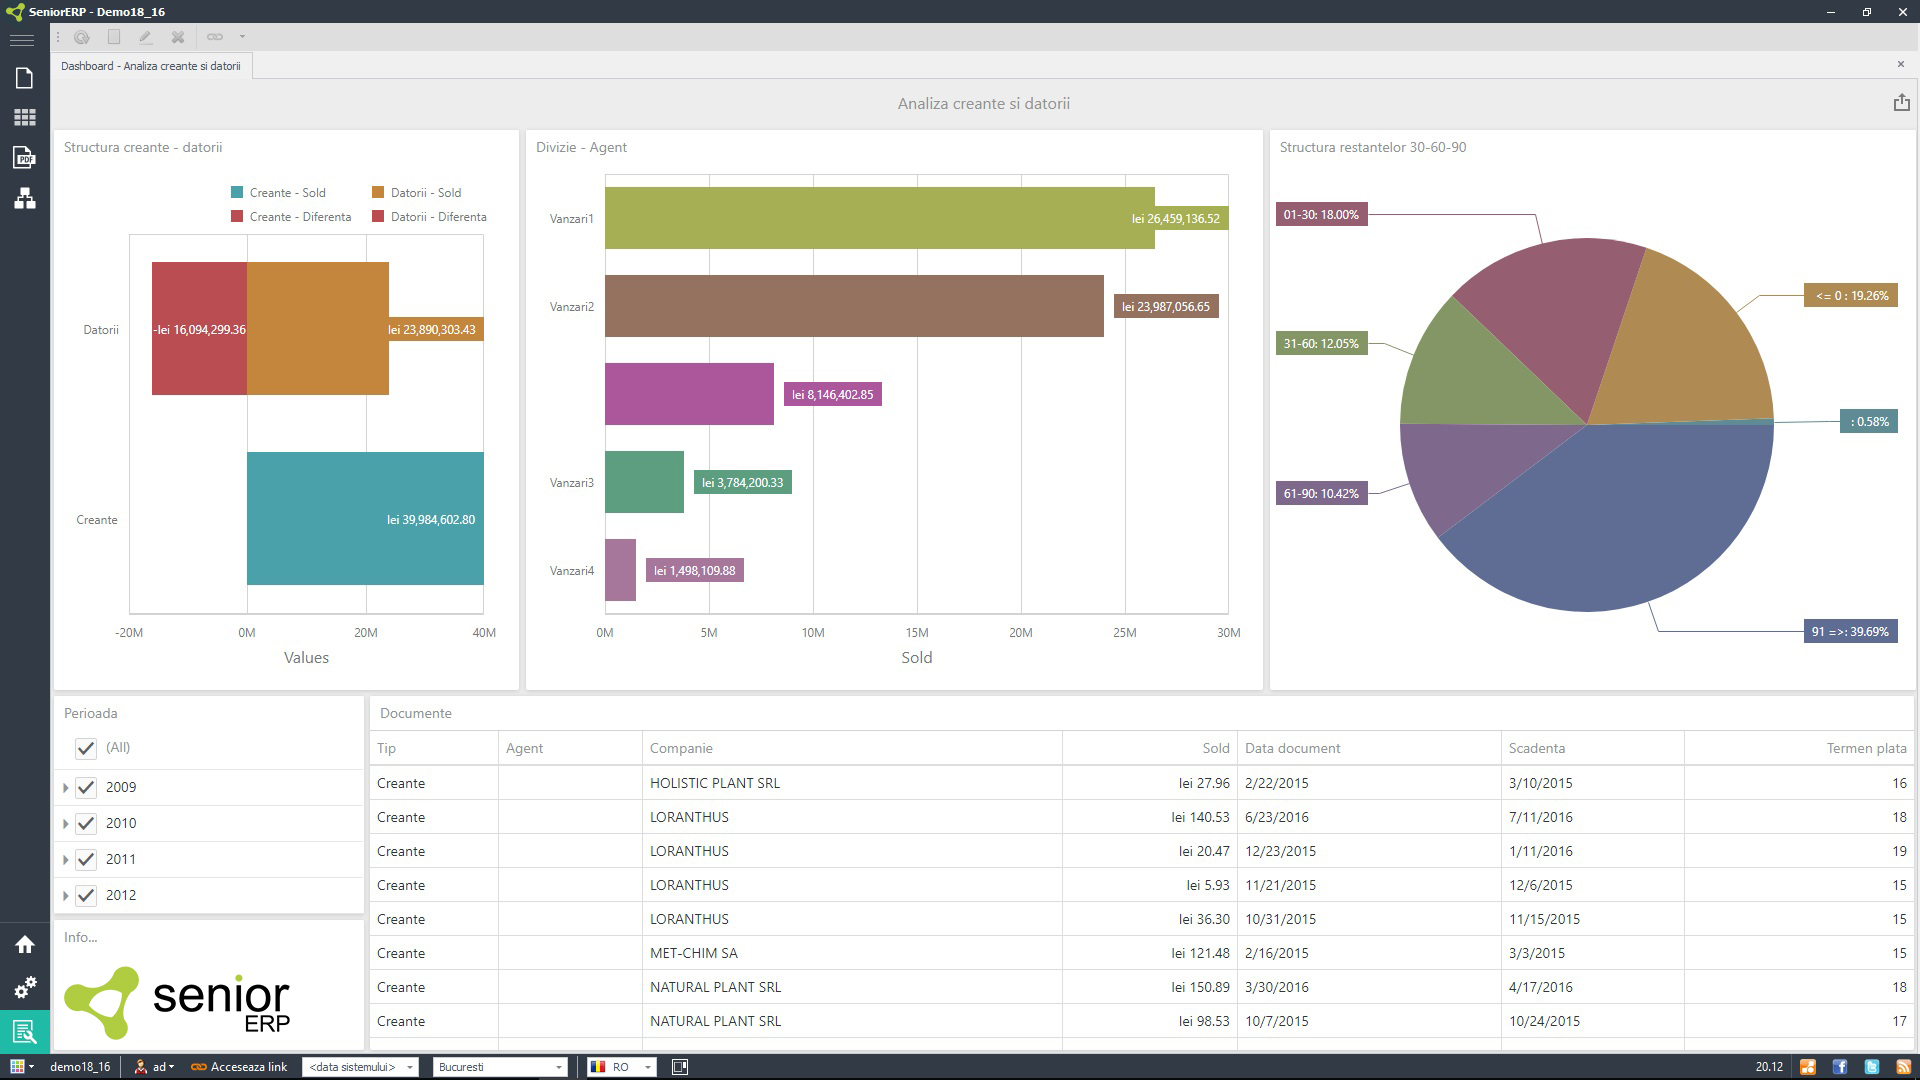The image size is (1920, 1080).
Task: Click the Acceseaza link button
Action: click(x=239, y=1067)
